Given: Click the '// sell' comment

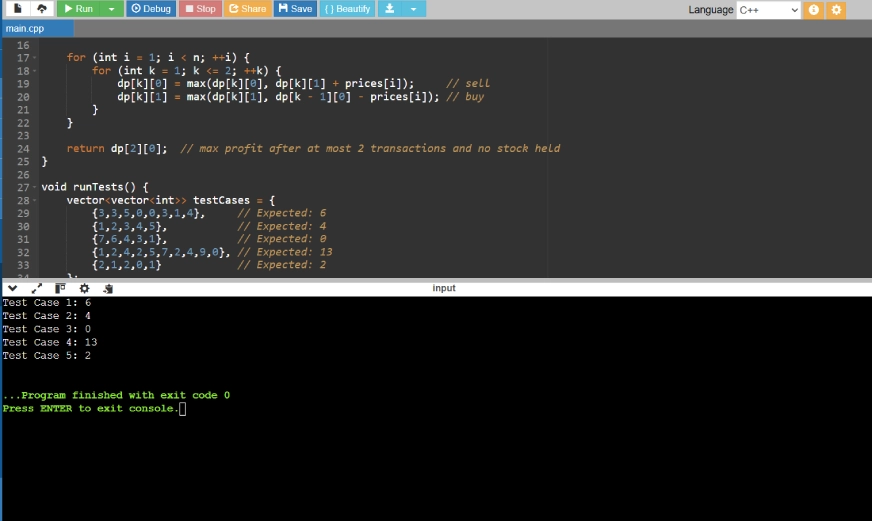Looking at the screenshot, I should coord(468,83).
